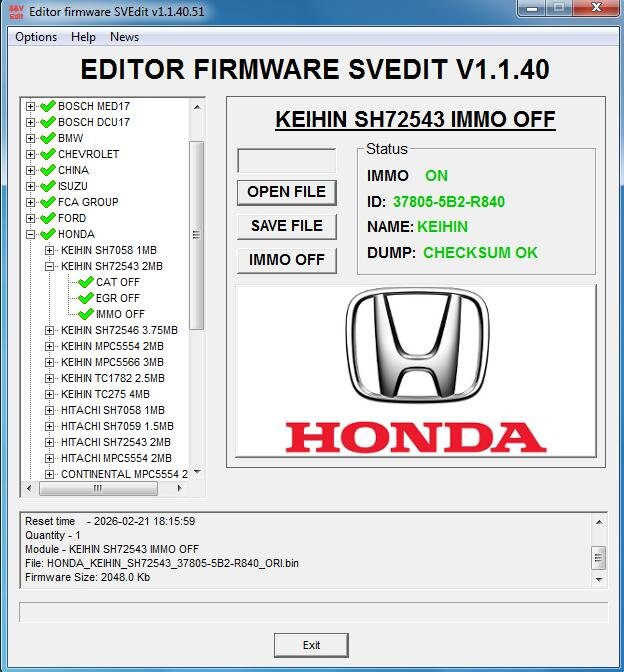The width and height of the screenshot is (624, 672).
Task: Select HITACHI MPC5554 2MB in tree
Action: coord(116,458)
